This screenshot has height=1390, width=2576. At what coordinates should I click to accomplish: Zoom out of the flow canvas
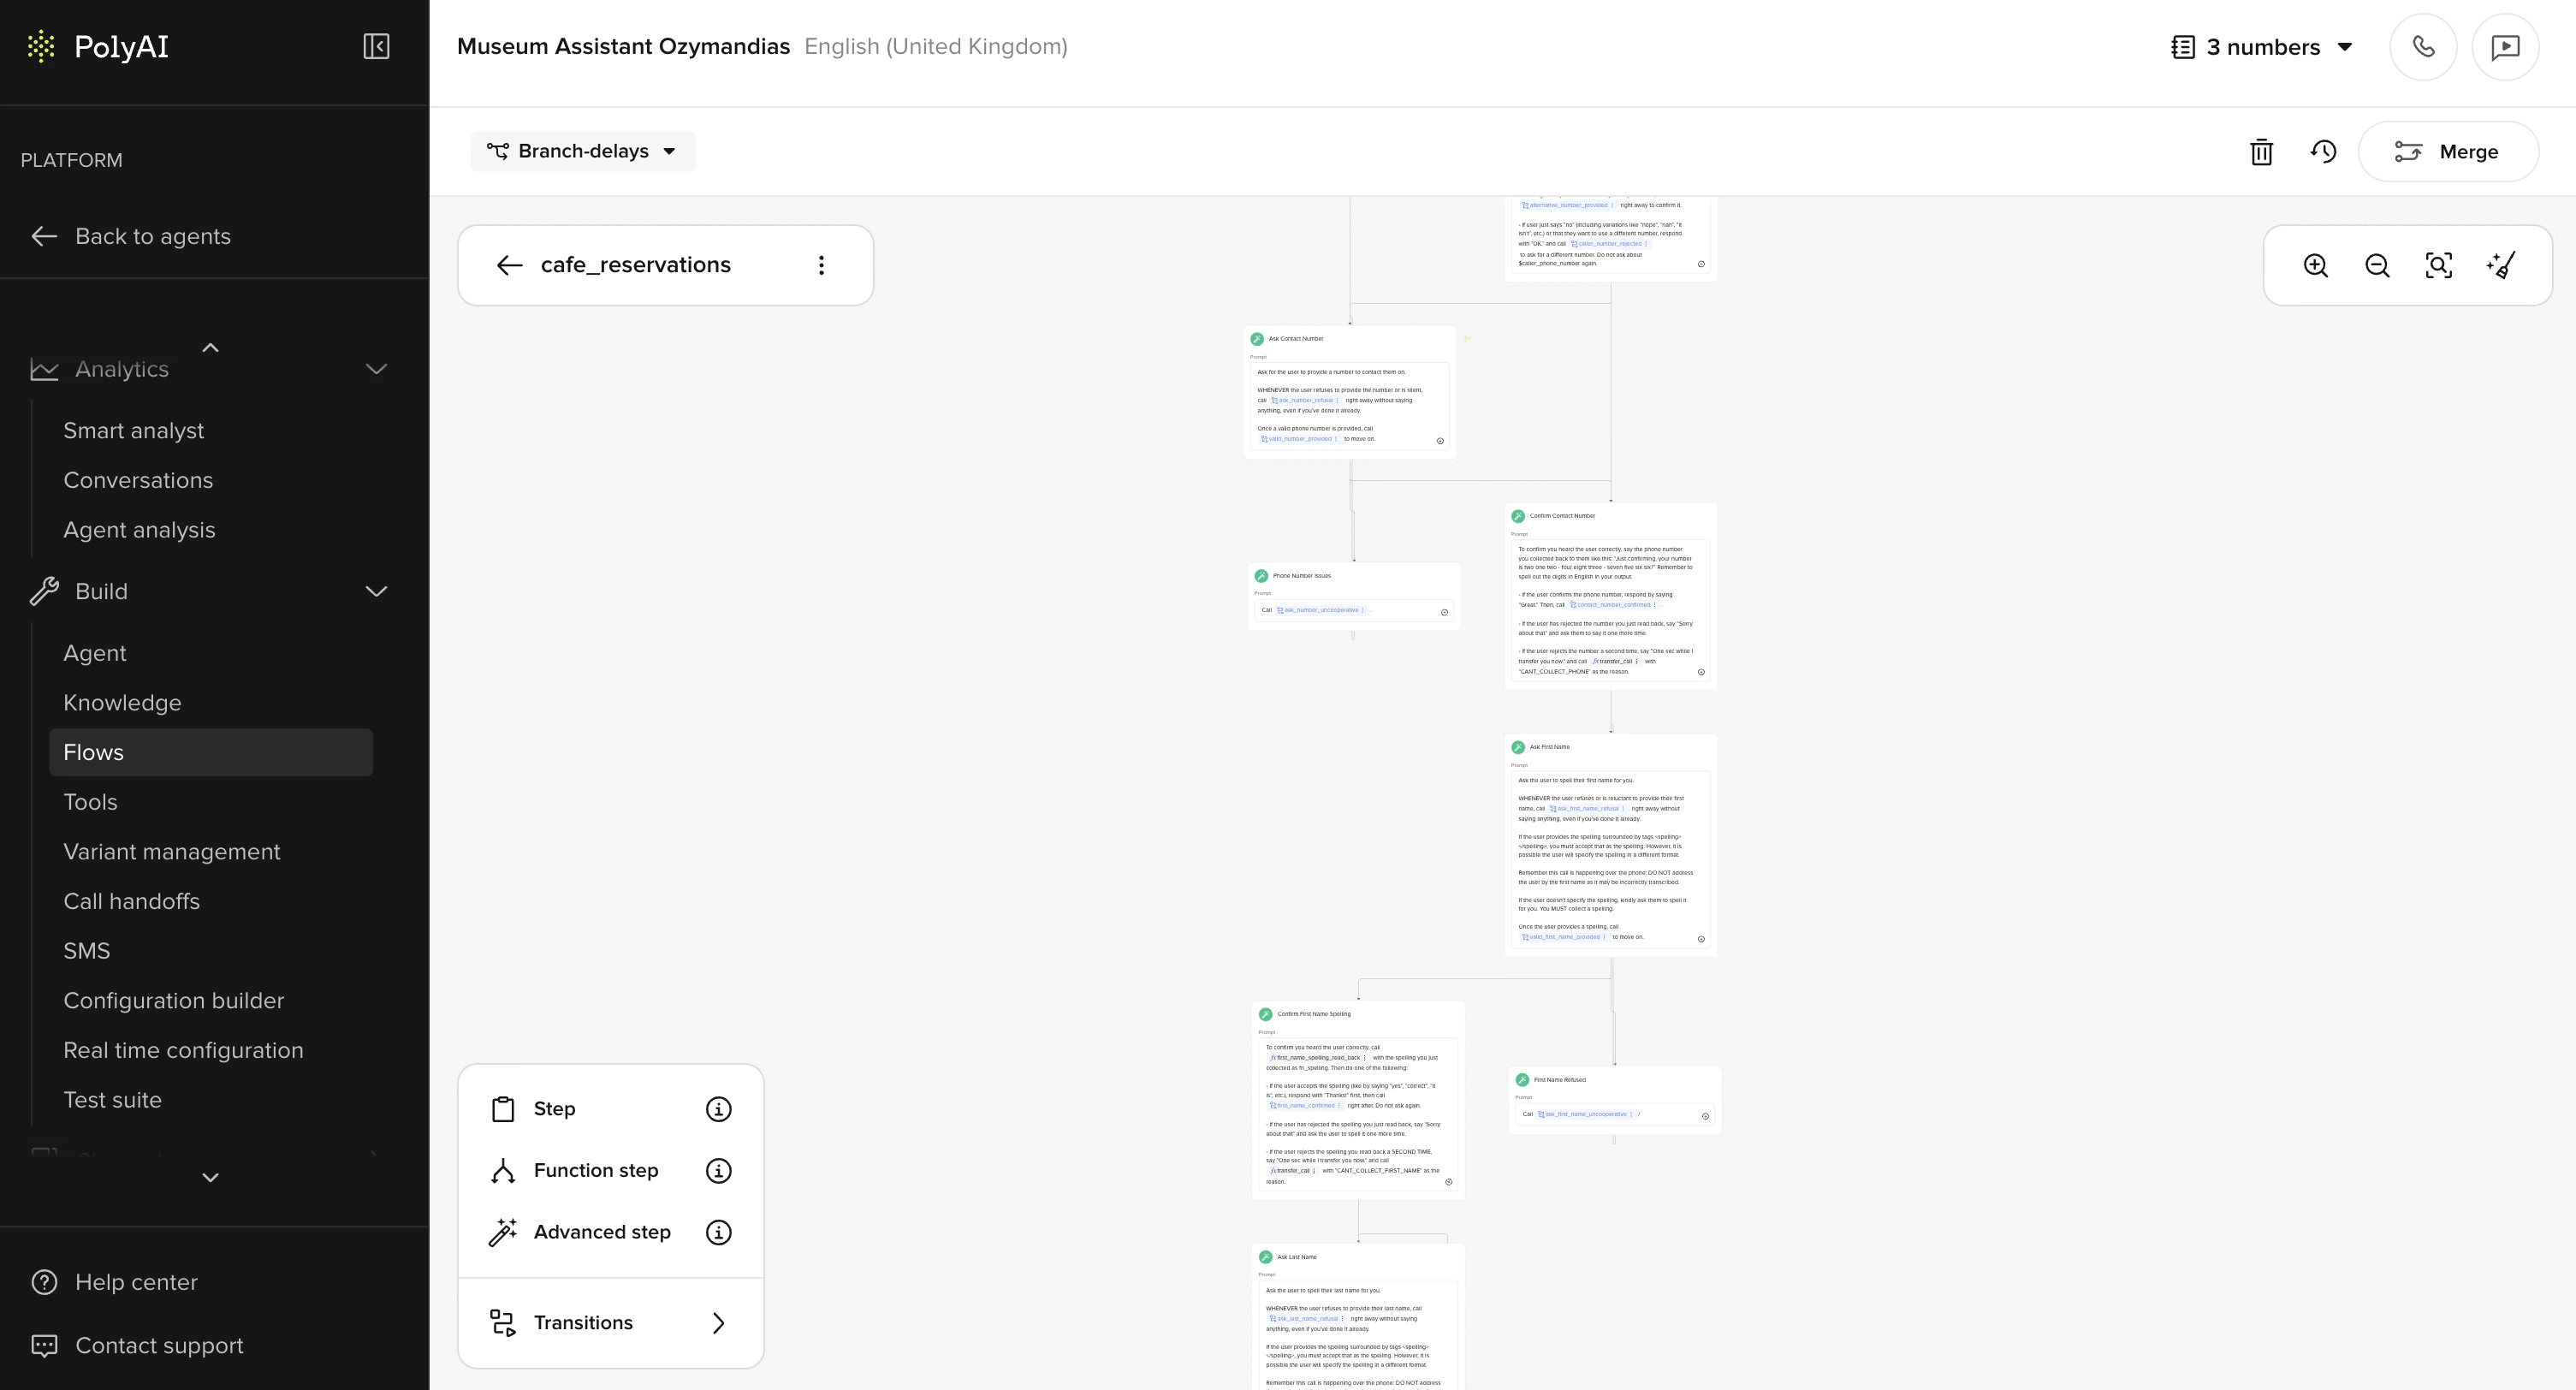pyautogui.click(x=2377, y=265)
